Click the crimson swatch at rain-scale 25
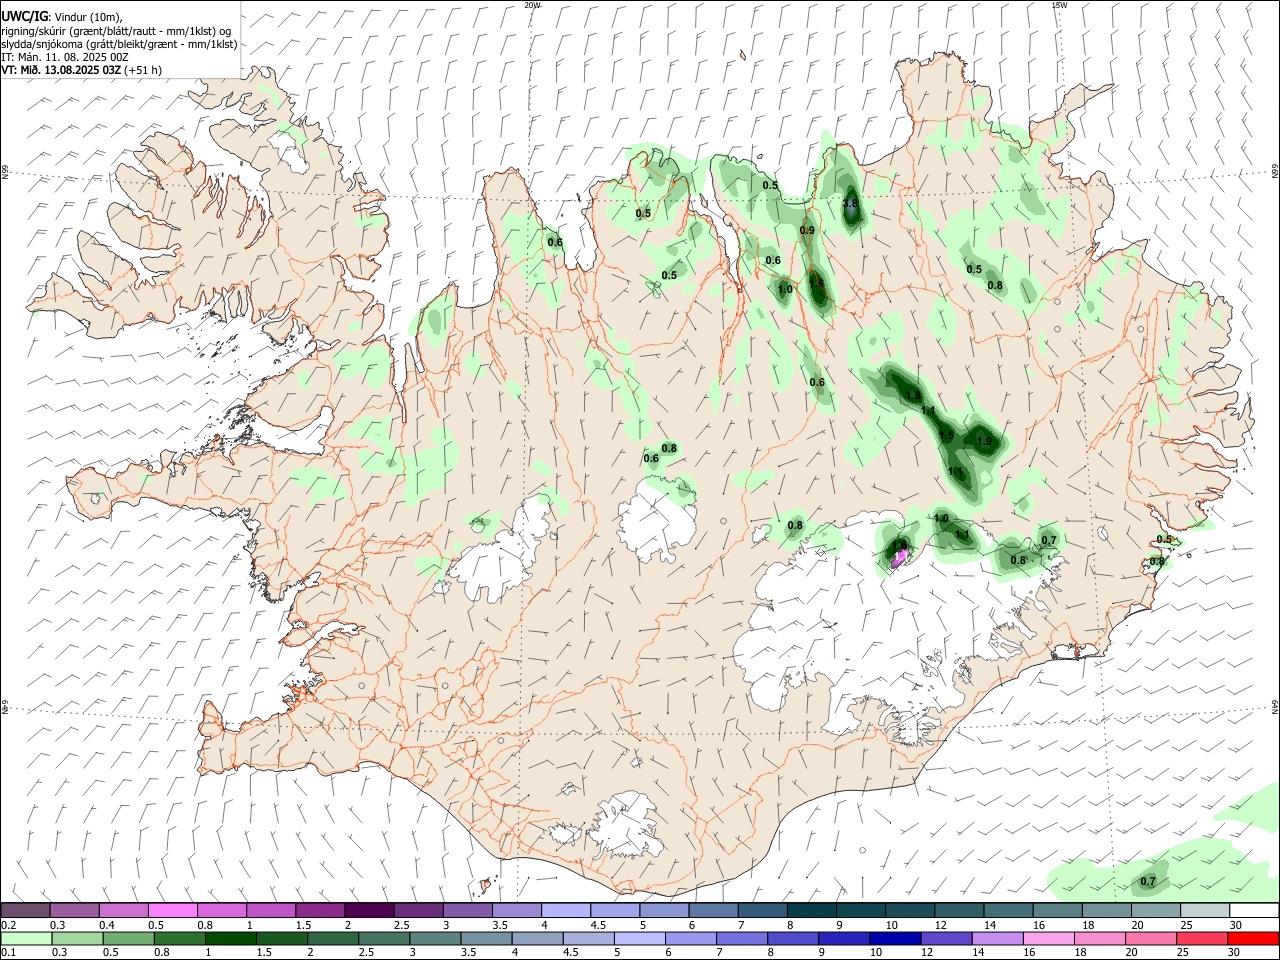The image size is (1280, 960). point(1202,939)
